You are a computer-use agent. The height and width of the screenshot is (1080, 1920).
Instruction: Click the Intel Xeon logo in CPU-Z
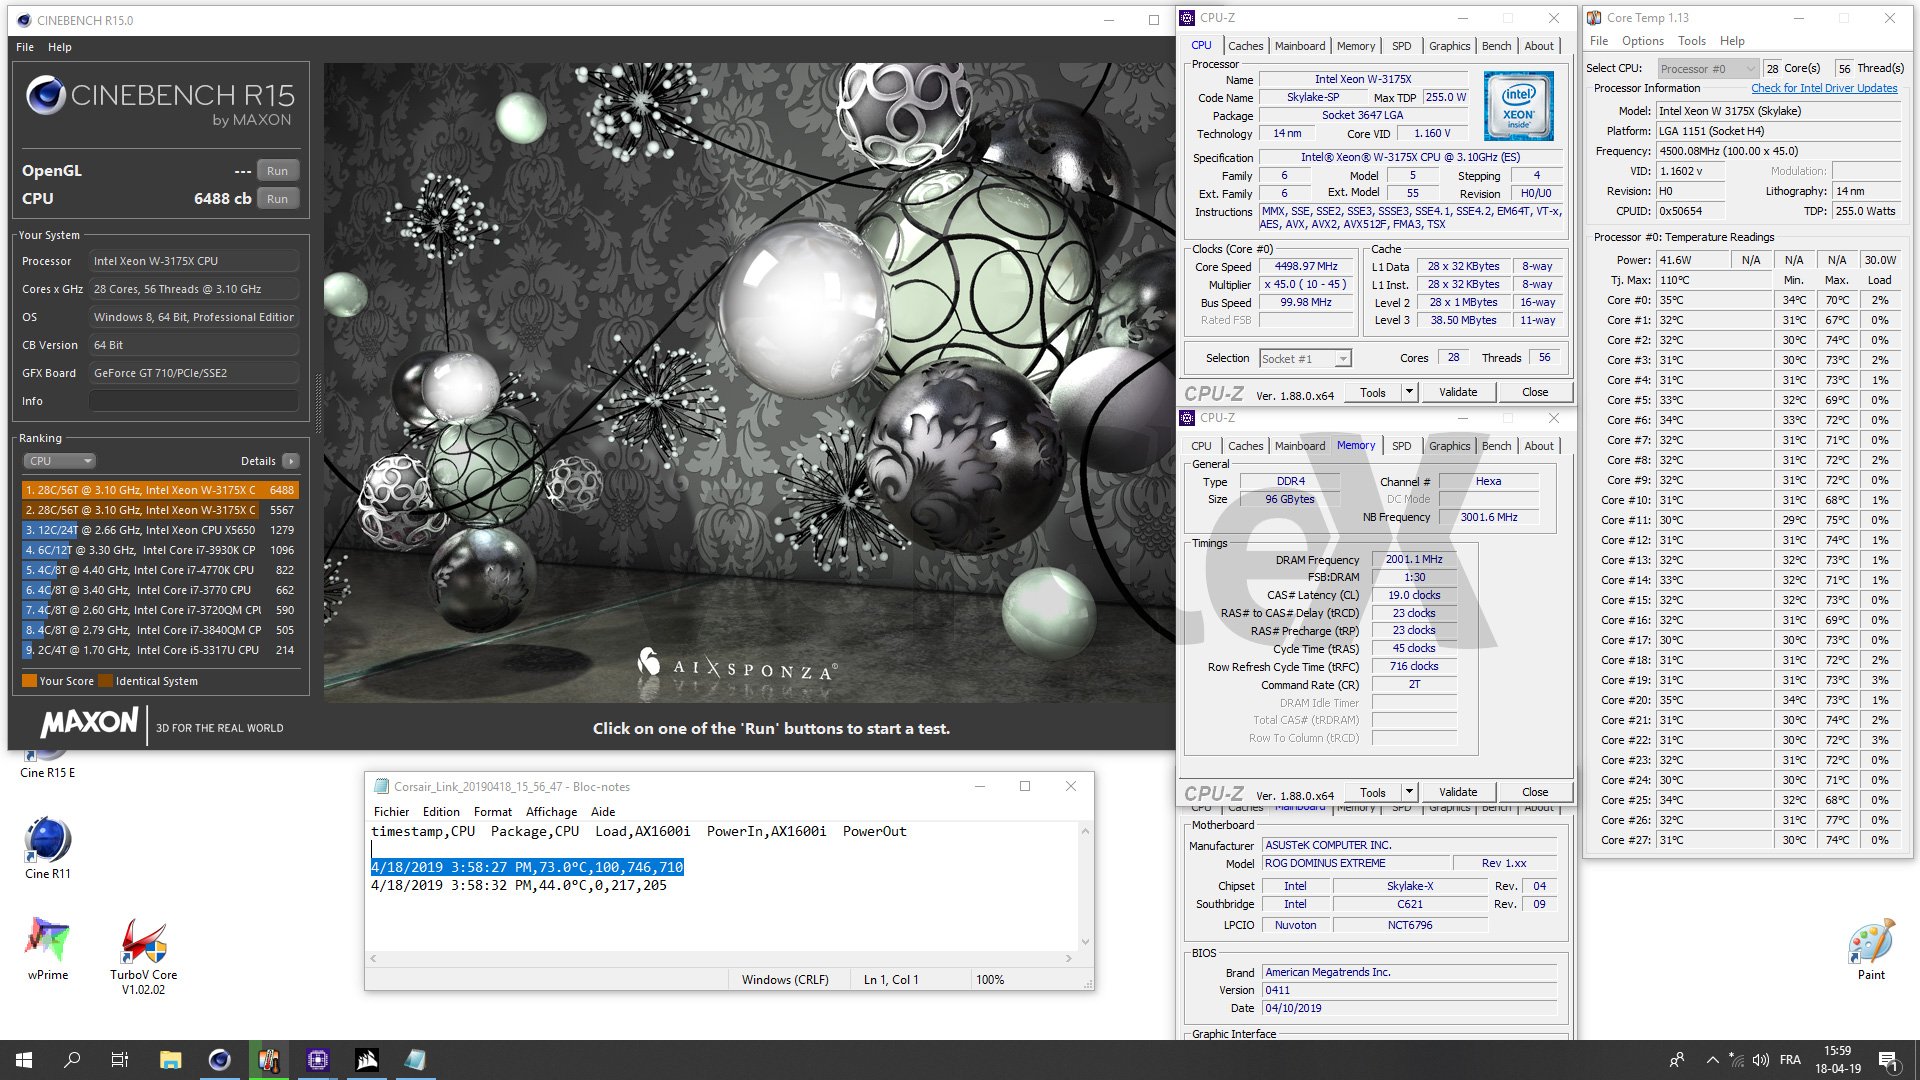coord(1518,105)
